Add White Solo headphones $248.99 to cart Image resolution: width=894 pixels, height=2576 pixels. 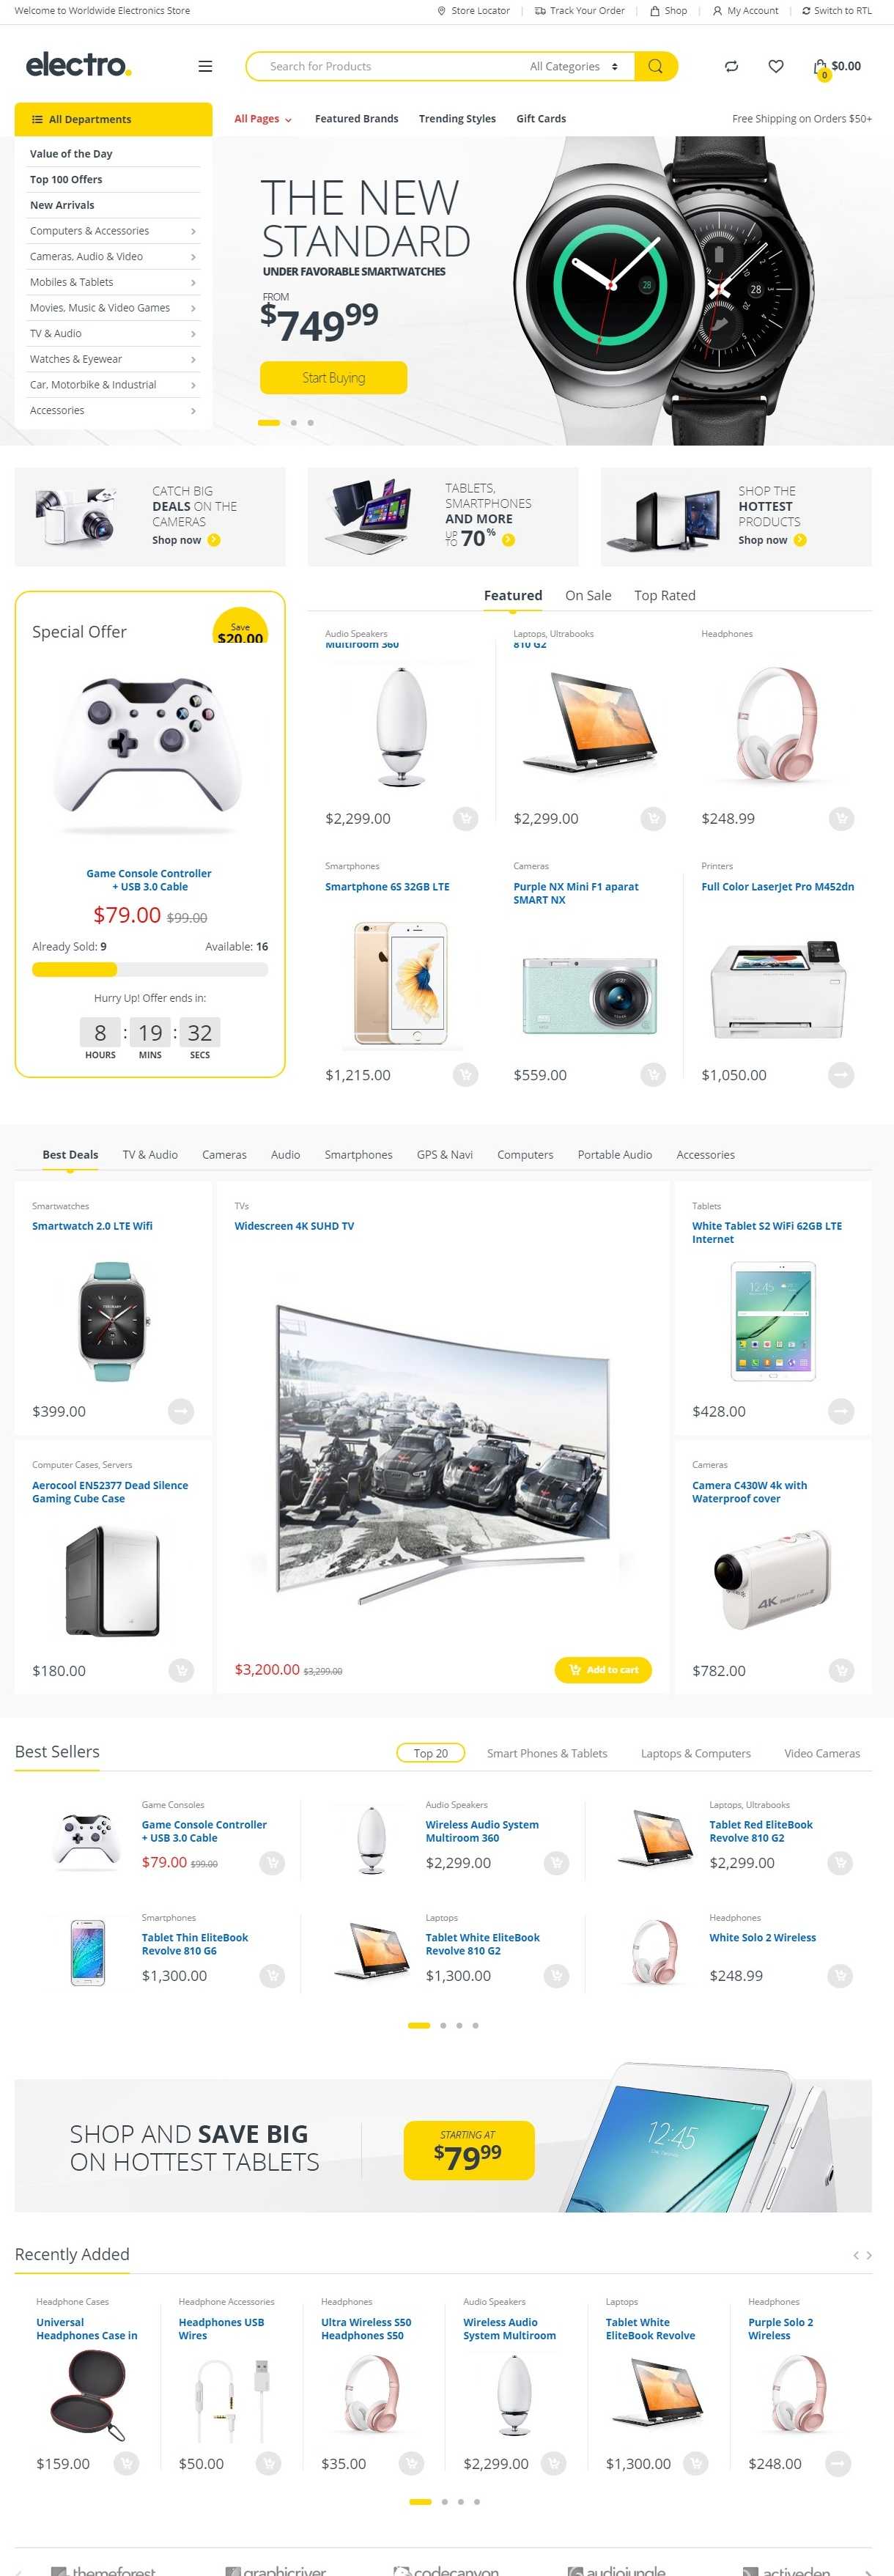click(x=840, y=1975)
